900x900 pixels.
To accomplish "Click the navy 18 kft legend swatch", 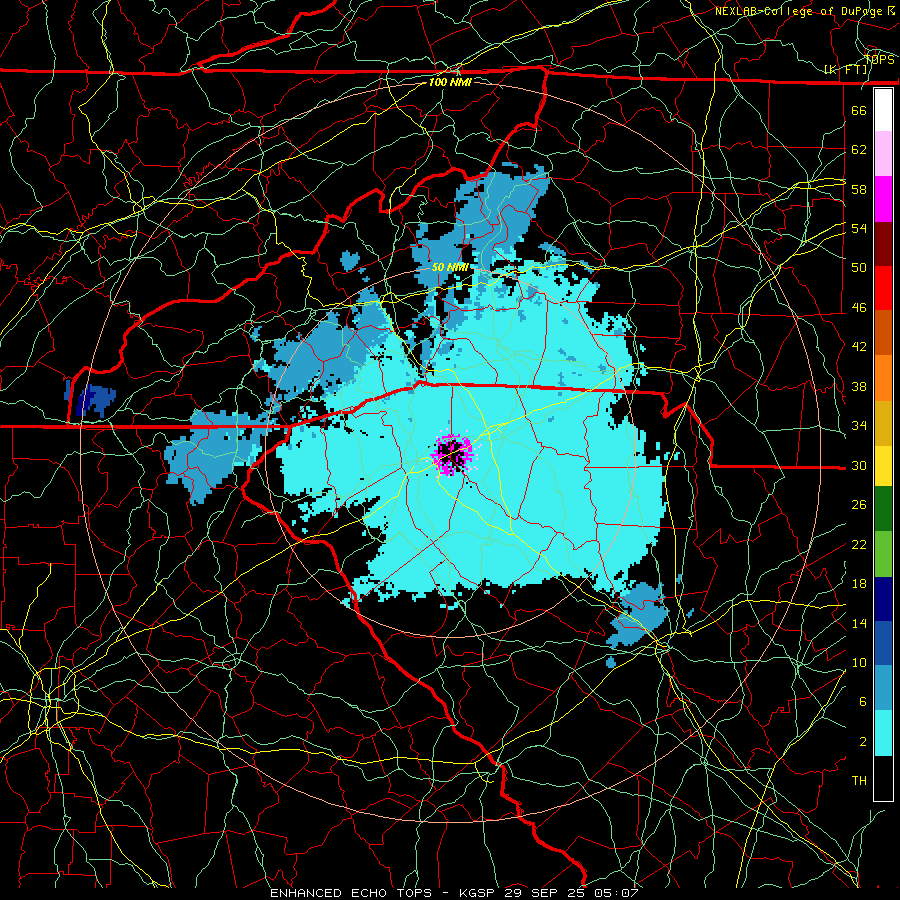I will coord(883,599).
